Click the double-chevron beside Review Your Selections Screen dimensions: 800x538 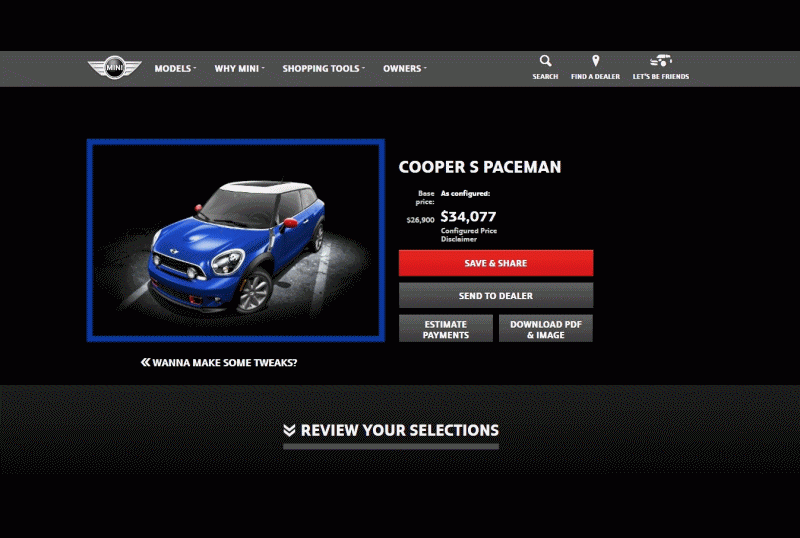click(289, 430)
